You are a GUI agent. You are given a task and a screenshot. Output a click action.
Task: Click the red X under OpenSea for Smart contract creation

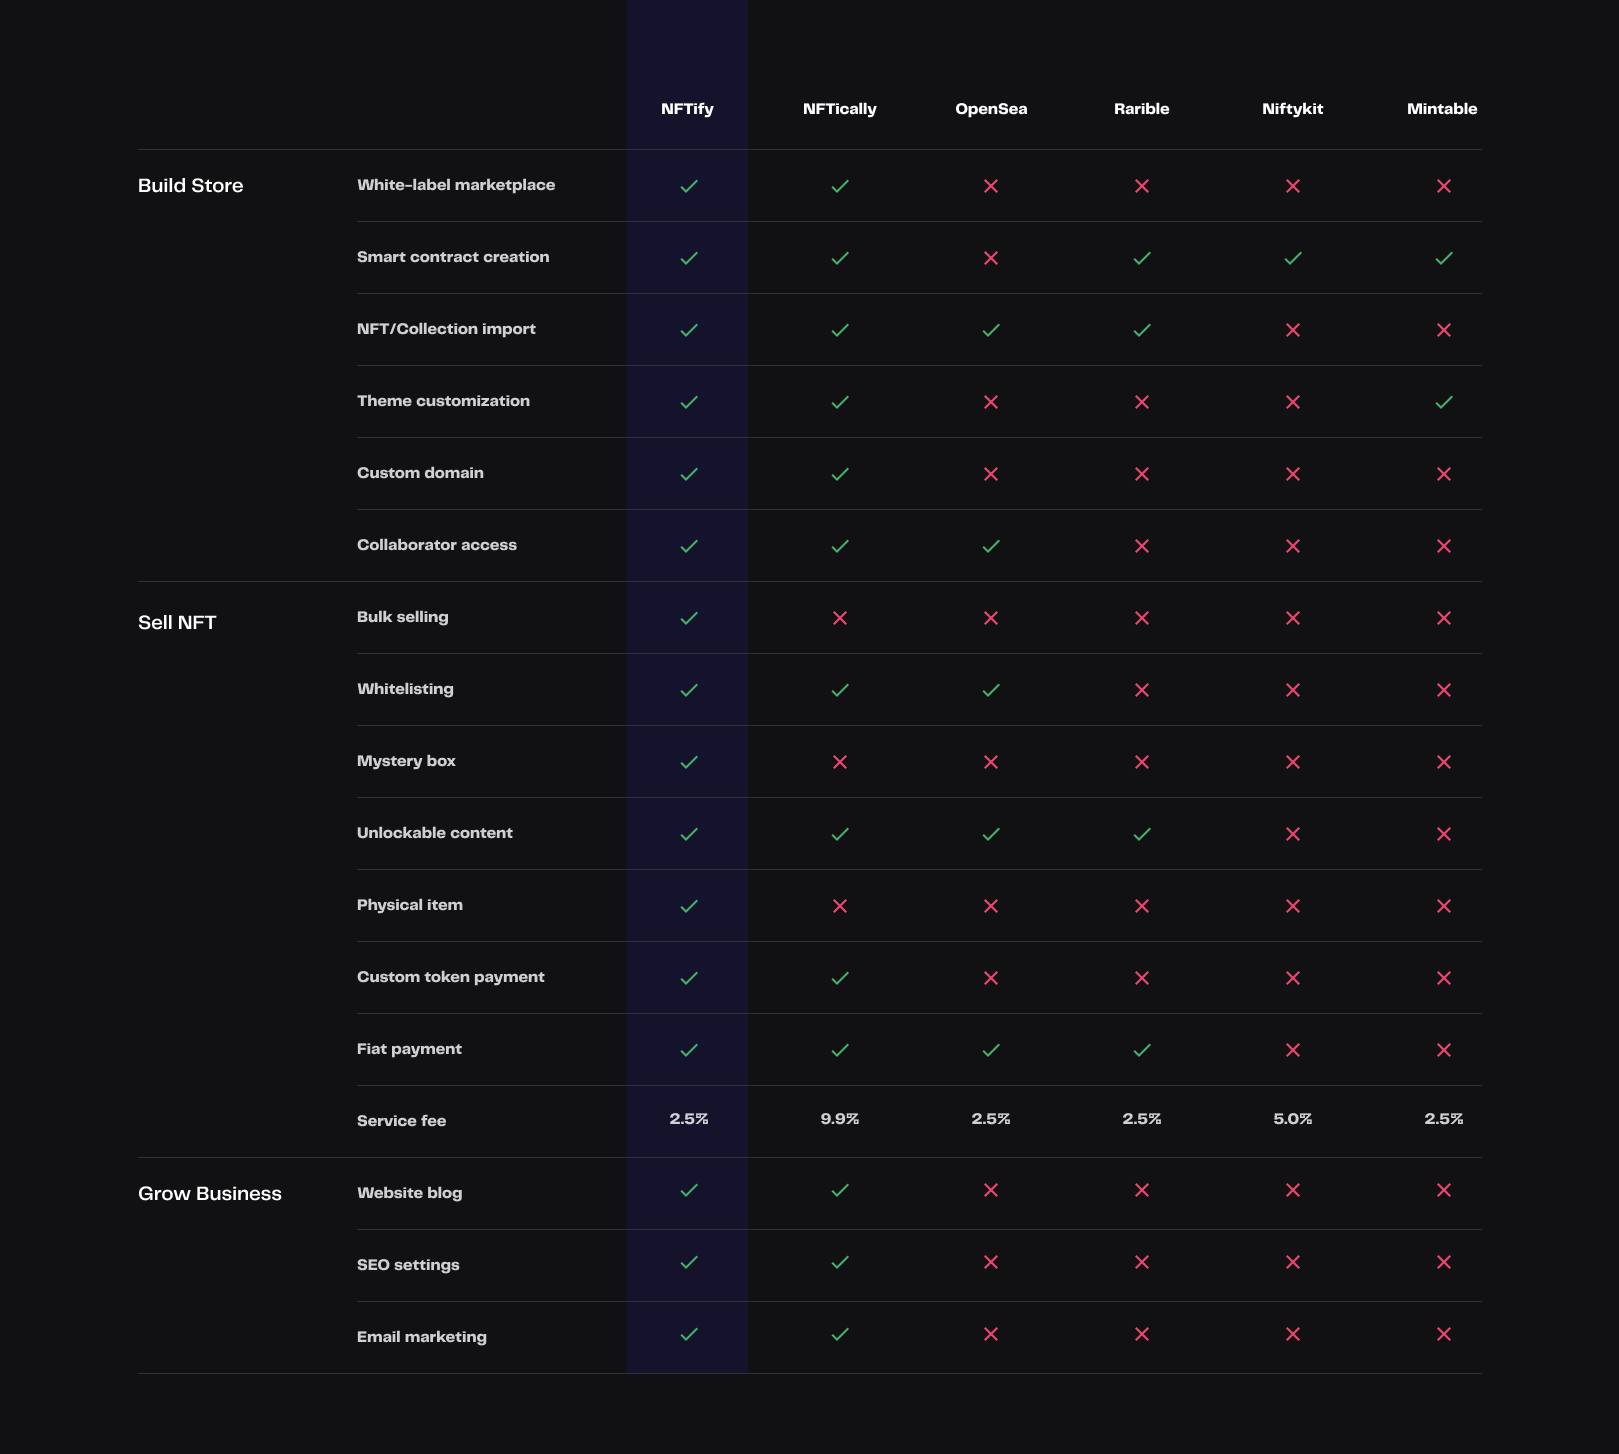click(990, 257)
